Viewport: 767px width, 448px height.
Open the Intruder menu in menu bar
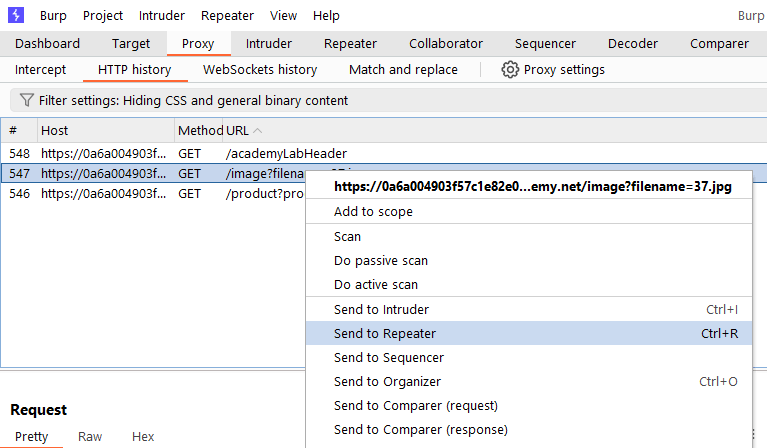click(x=161, y=16)
